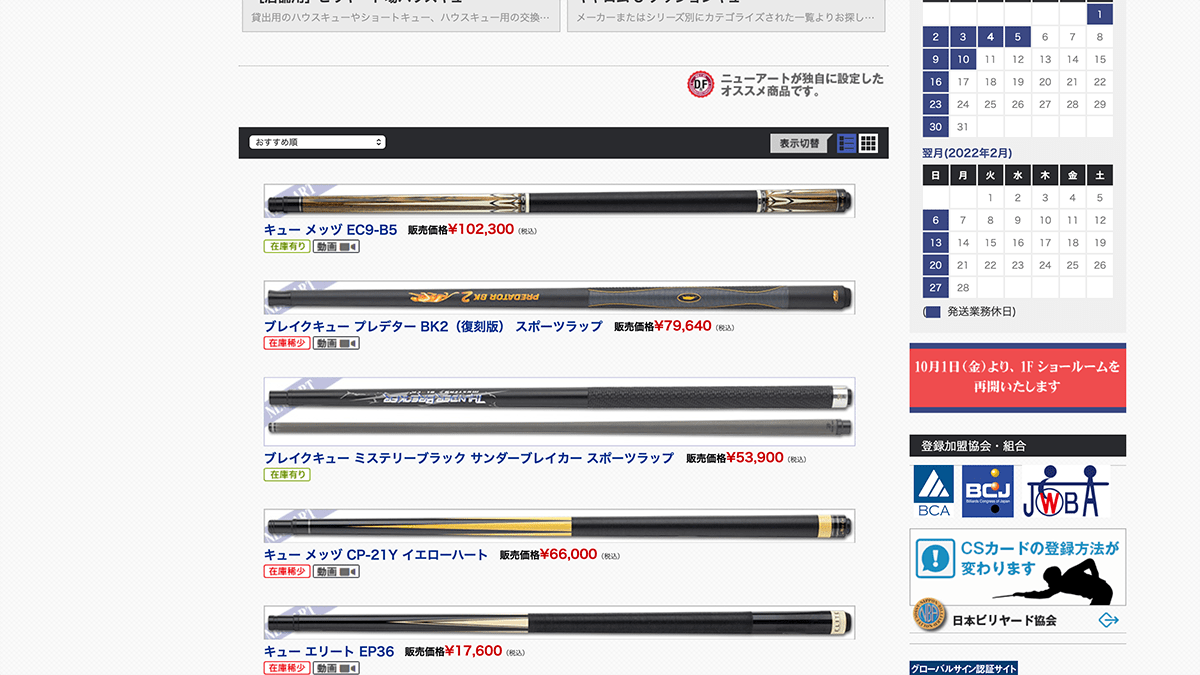Viewport: 1200px width, 675px height.
Task: Select day 13 in the February 2022 calendar
Action: [935, 242]
